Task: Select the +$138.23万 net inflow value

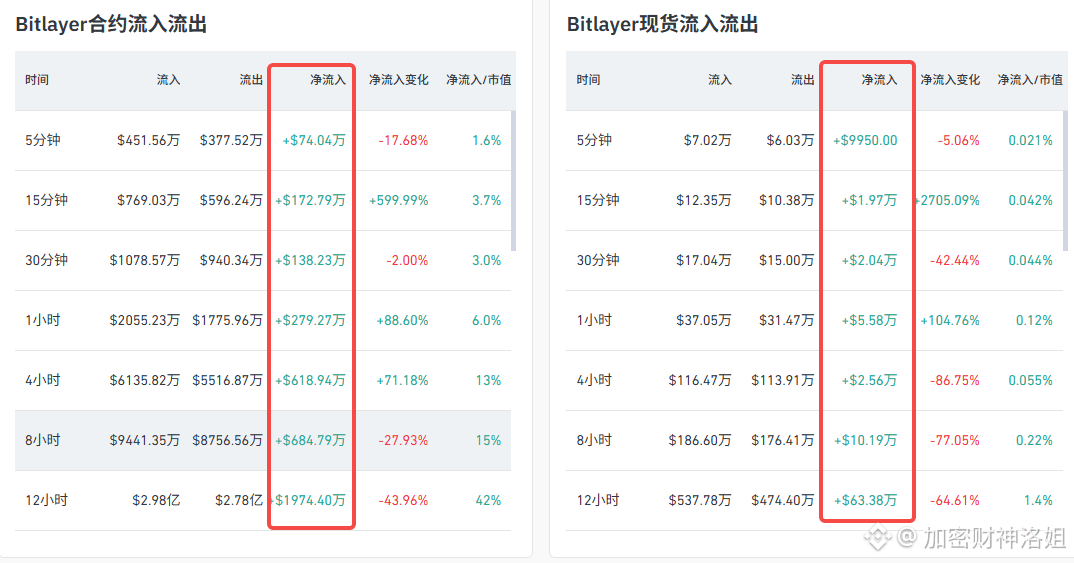Action: click(x=310, y=260)
